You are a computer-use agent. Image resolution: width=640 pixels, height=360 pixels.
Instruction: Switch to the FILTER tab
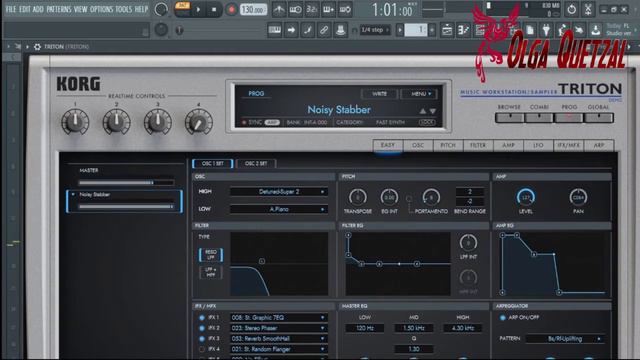478,145
